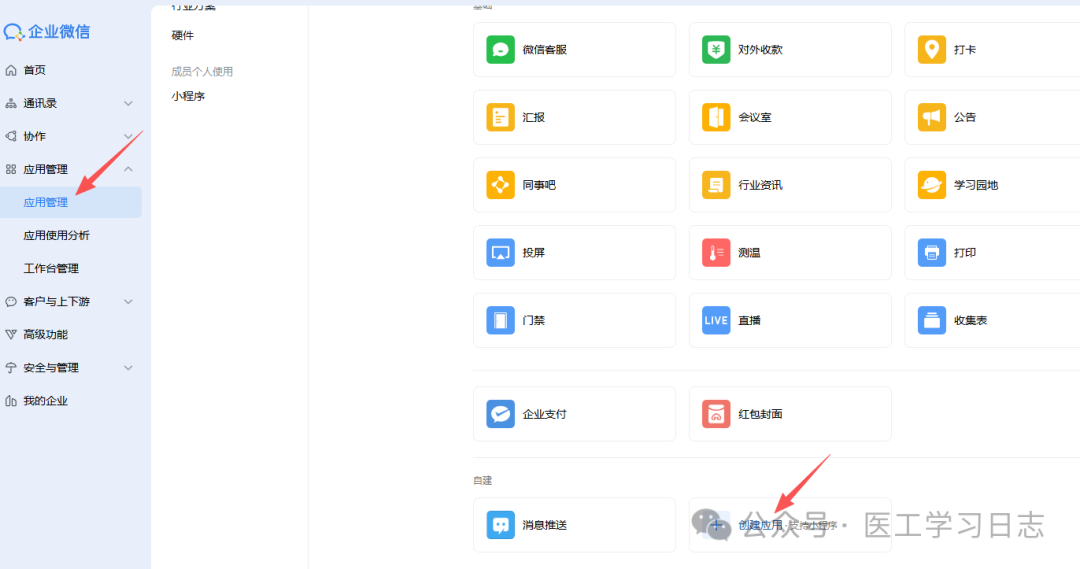Click the 企业微信 logo
The image size is (1080, 569).
[x=47, y=32]
